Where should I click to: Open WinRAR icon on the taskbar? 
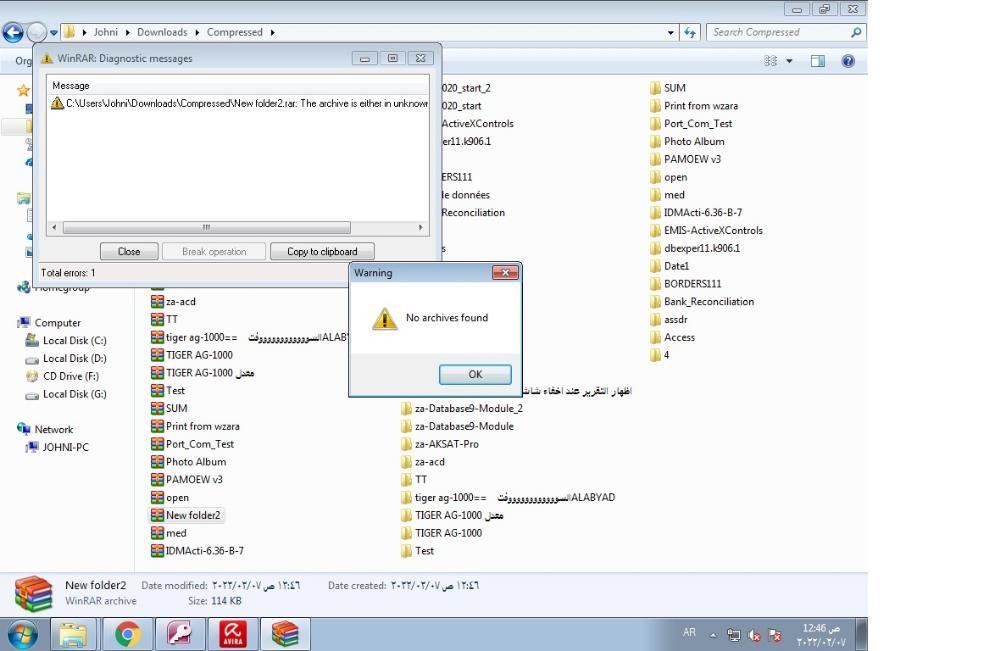285,634
